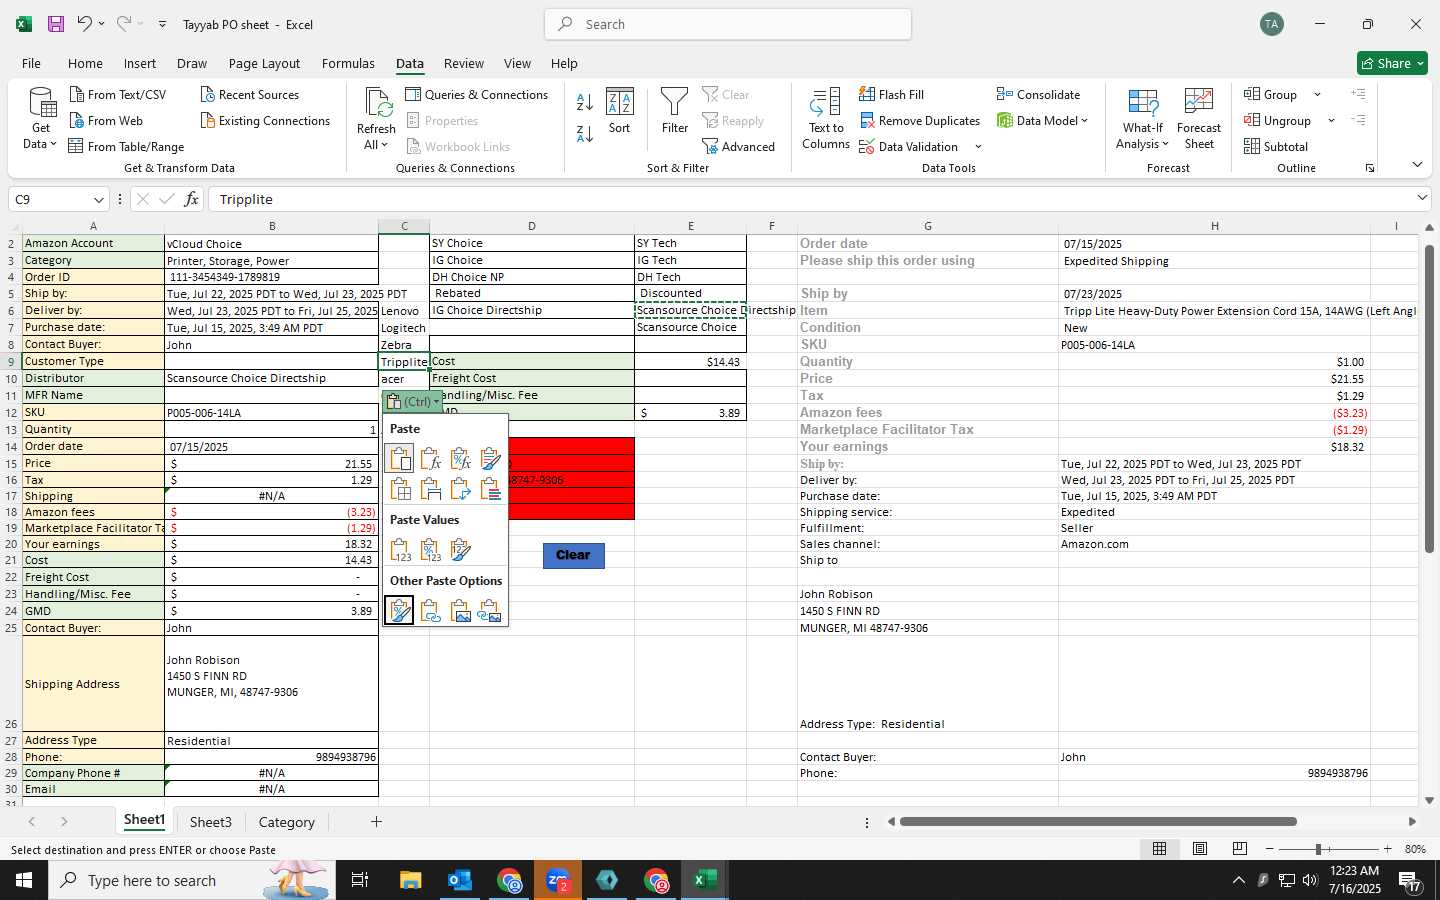Screen dimensions: 1440x900
Task: Open the Group dropdown arrow
Action: (1317, 95)
